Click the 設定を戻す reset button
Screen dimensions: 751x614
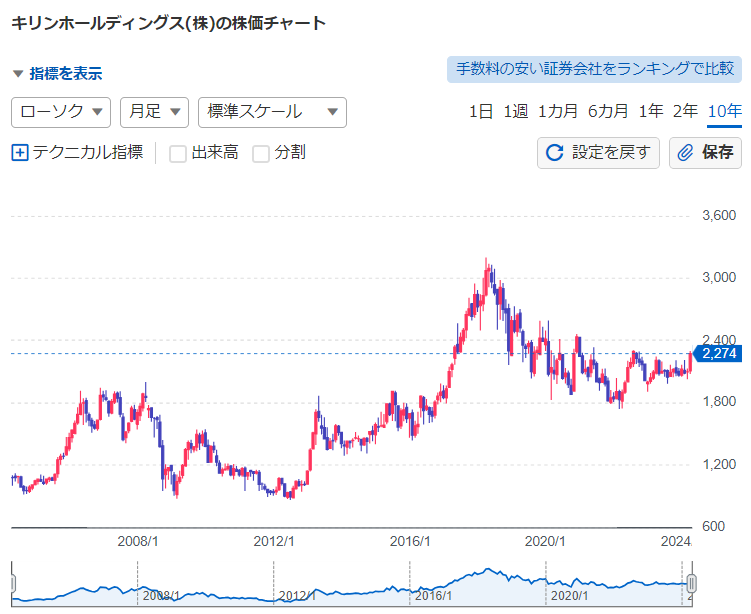click(598, 153)
